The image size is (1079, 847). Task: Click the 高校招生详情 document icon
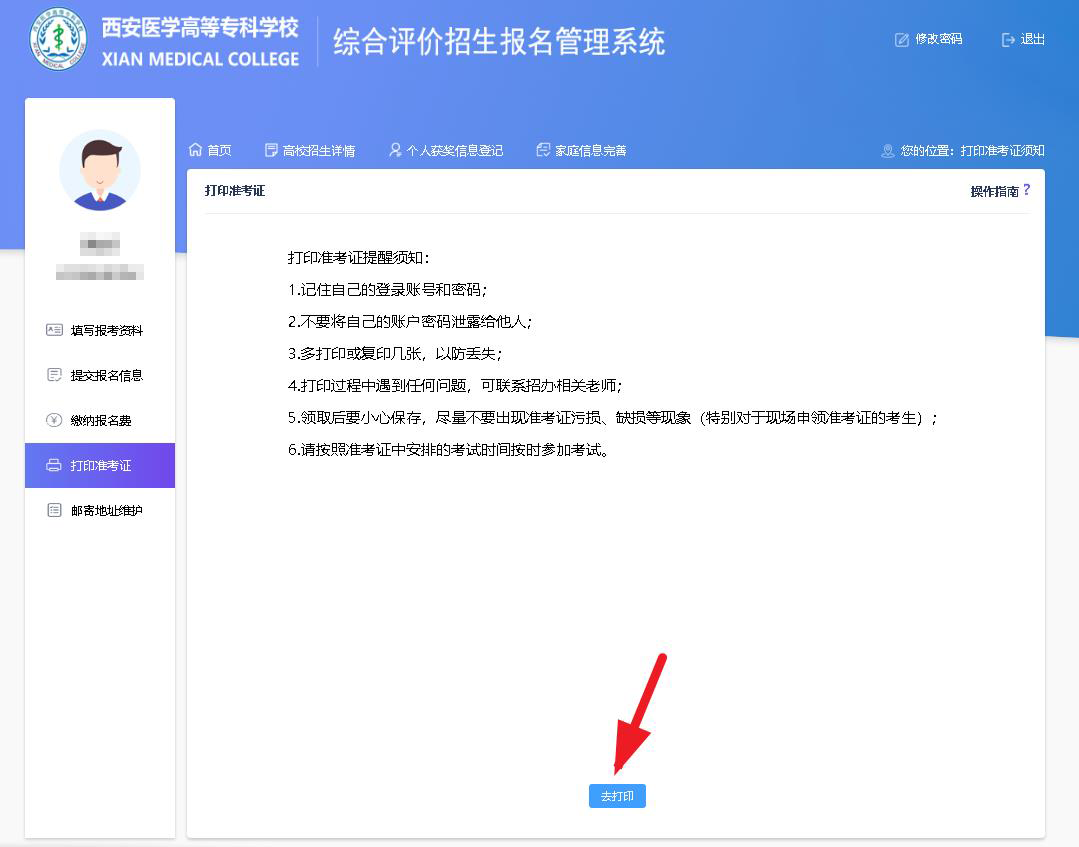pos(271,150)
